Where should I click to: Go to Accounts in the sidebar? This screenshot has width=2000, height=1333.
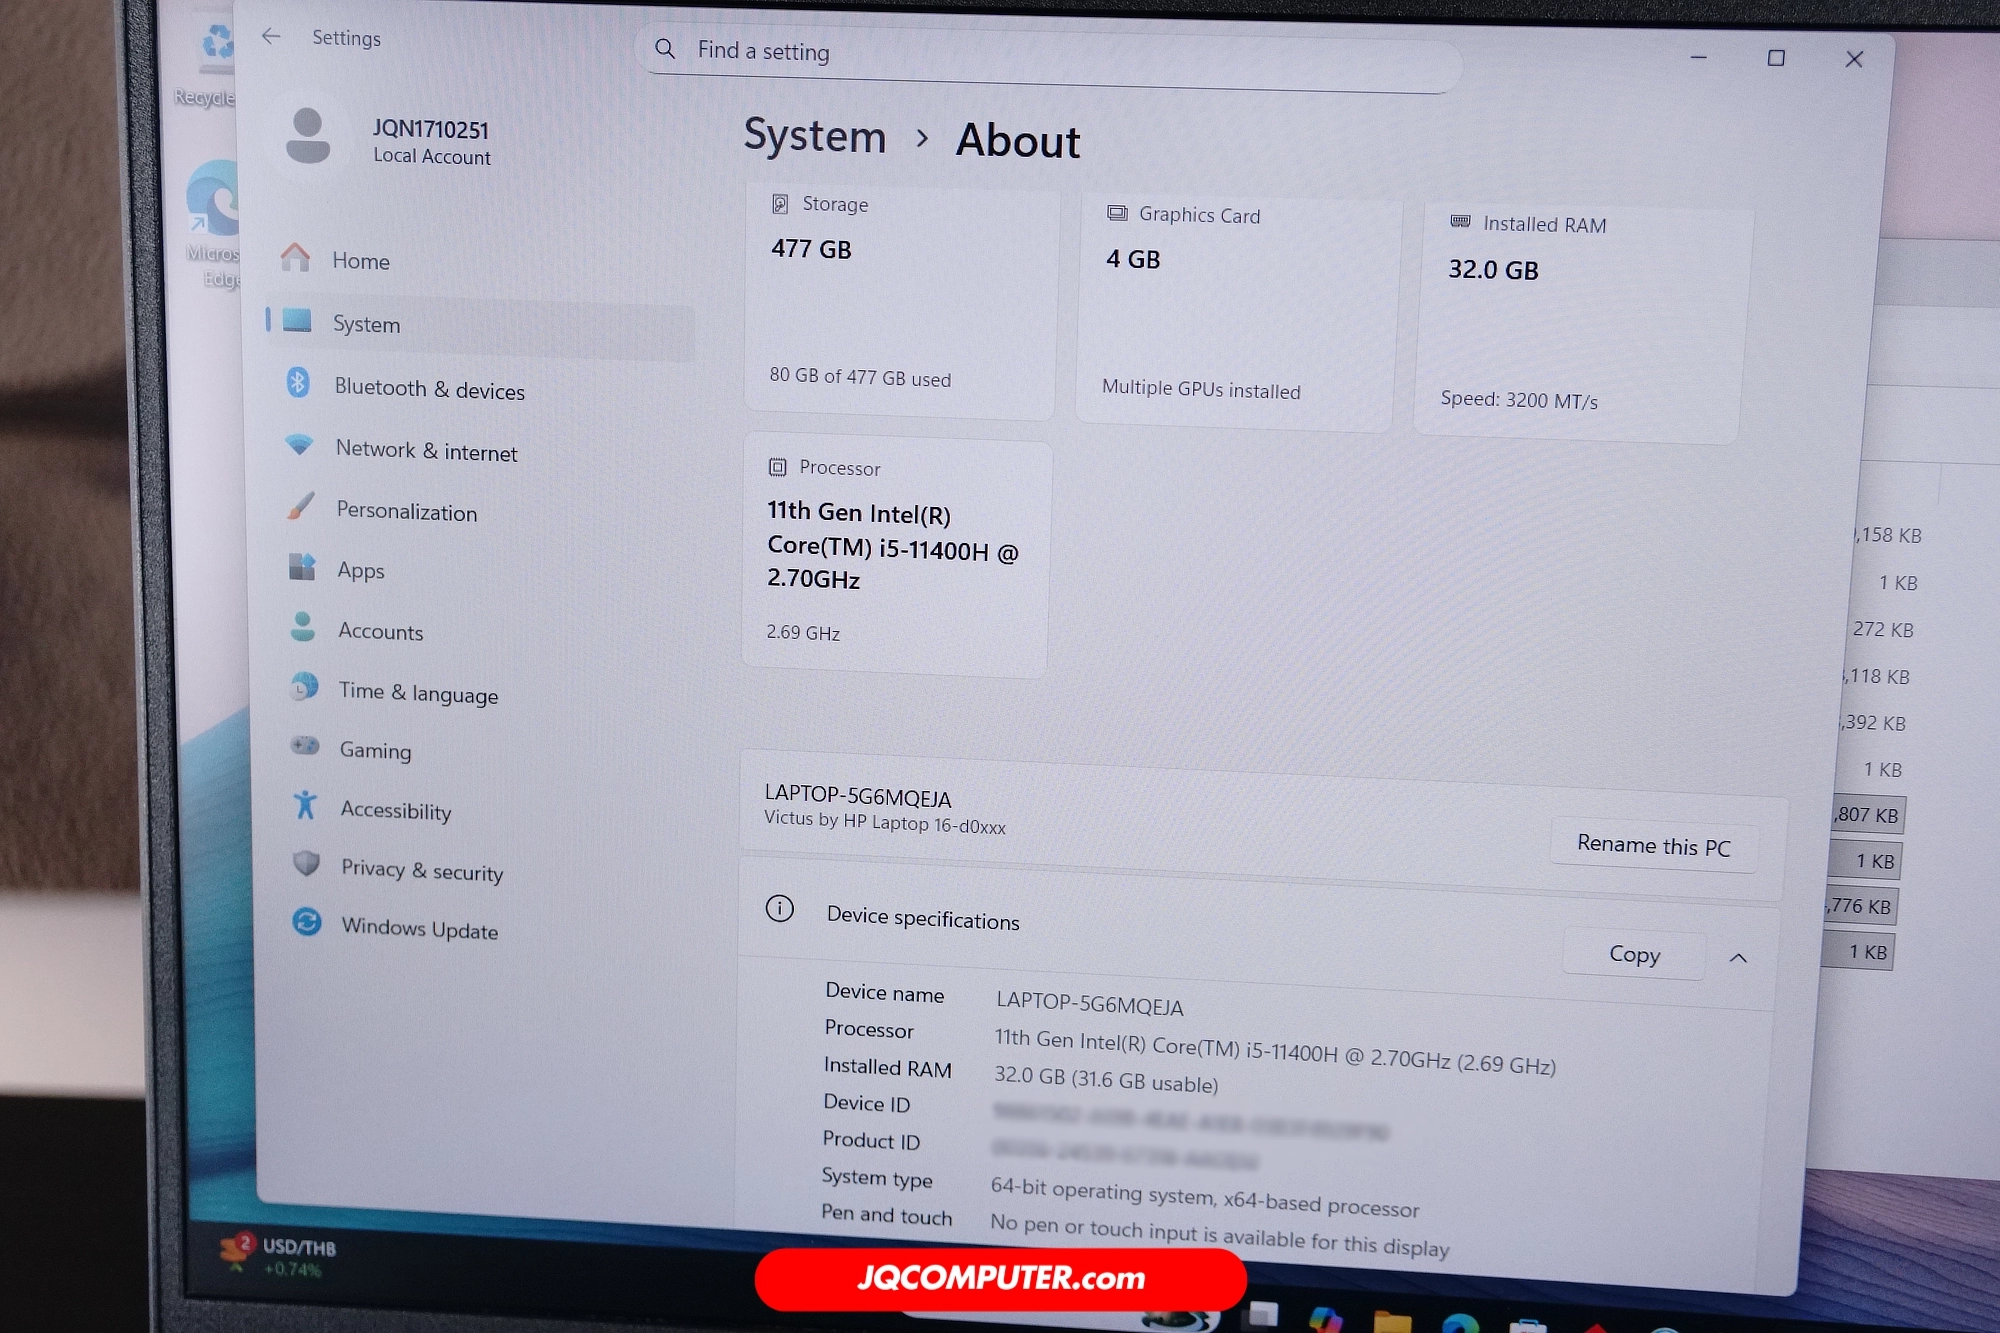tap(380, 631)
